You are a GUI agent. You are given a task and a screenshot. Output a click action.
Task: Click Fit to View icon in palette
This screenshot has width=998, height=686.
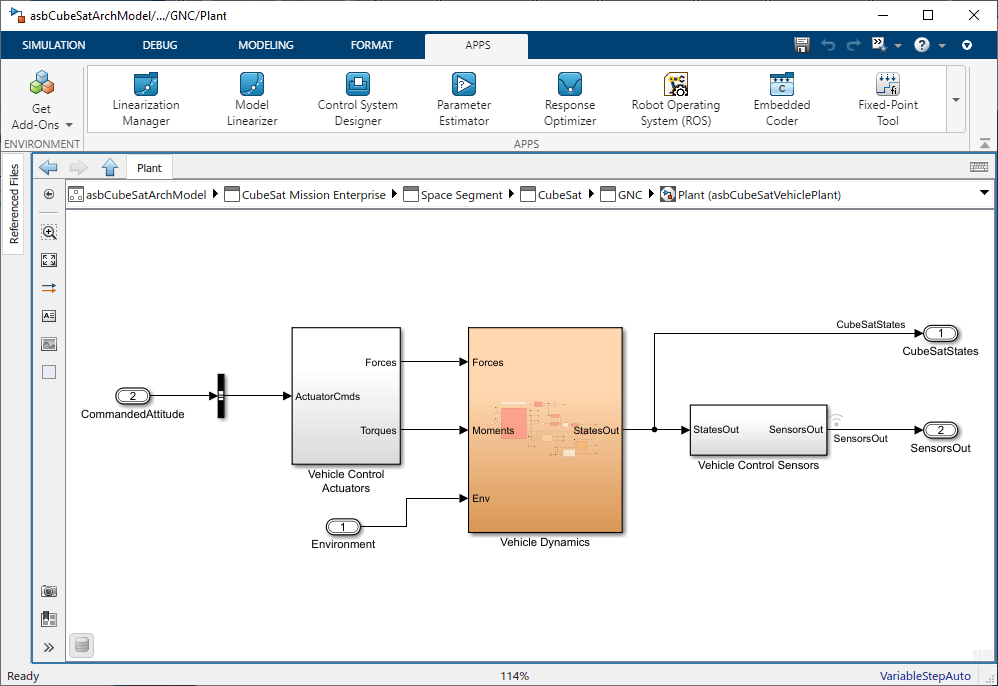[x=49, y=260]
